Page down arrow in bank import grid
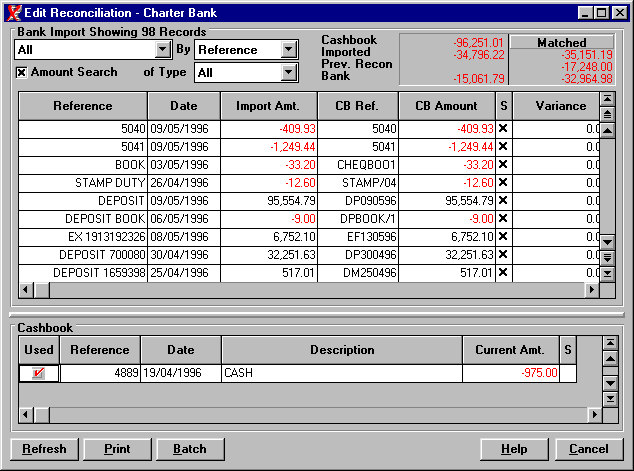634x471 pixels. coord(607,258)
